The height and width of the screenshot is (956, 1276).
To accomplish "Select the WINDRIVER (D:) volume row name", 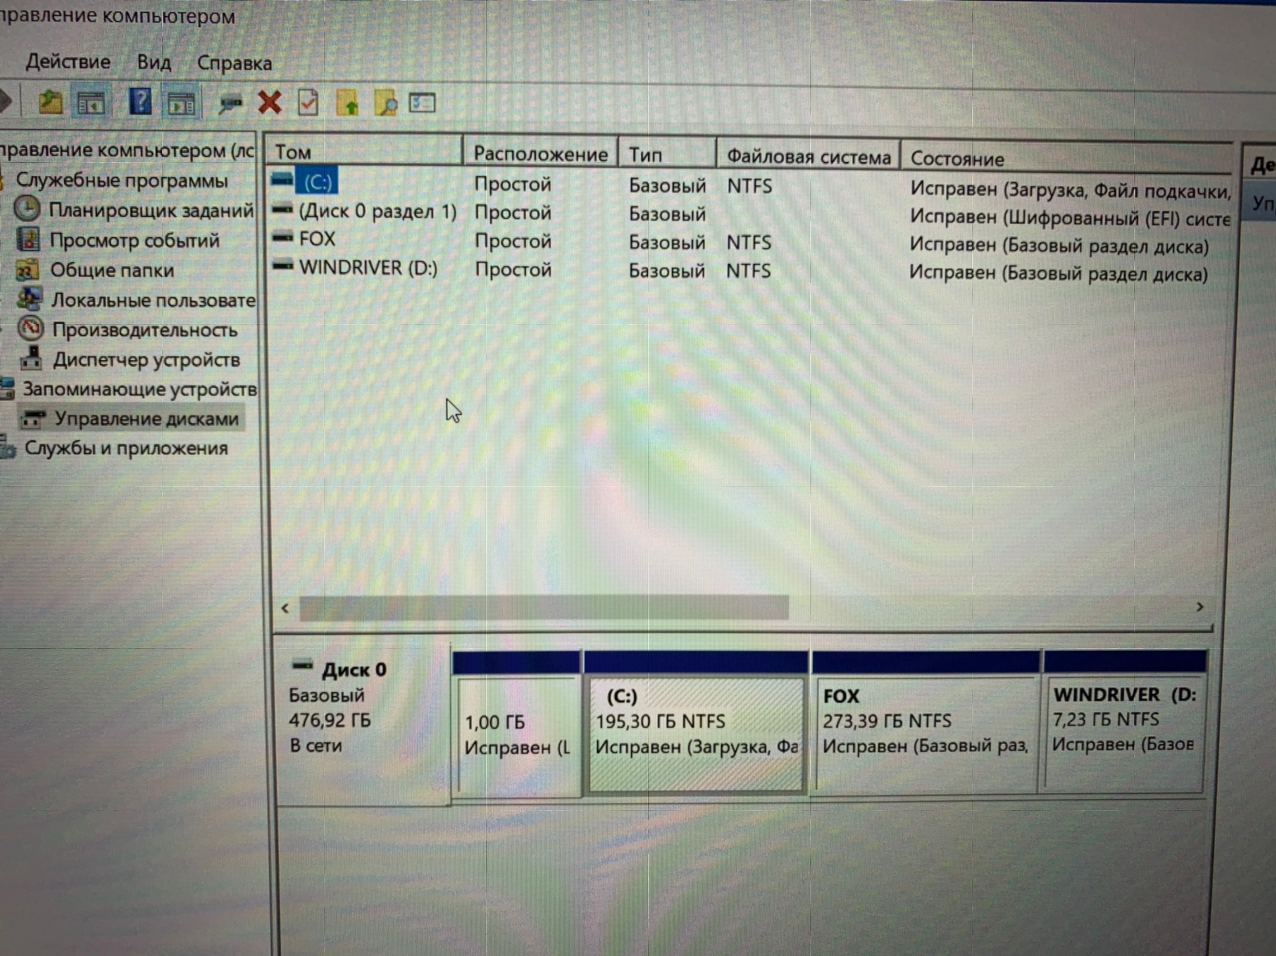I will (368, 267).
